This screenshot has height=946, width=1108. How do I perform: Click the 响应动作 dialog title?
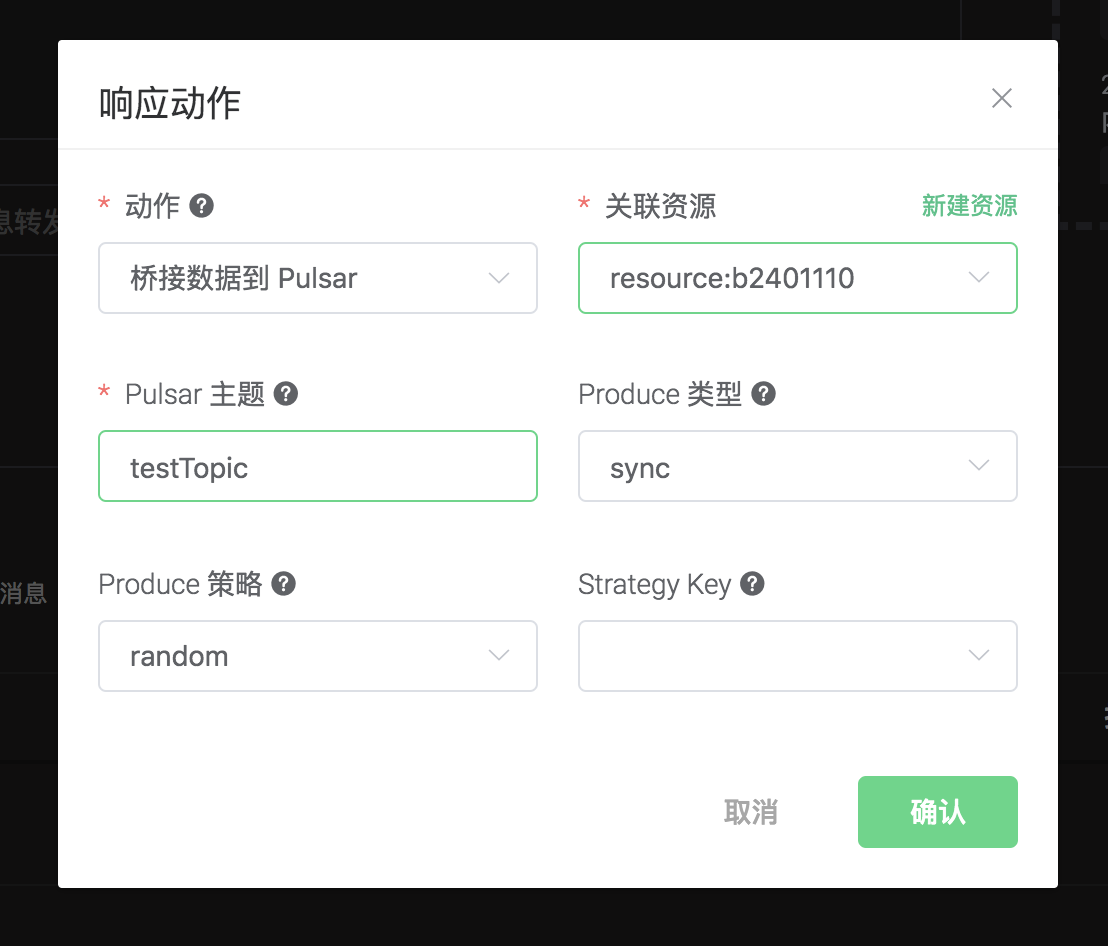pyautogui.click(x=170, y=104)
